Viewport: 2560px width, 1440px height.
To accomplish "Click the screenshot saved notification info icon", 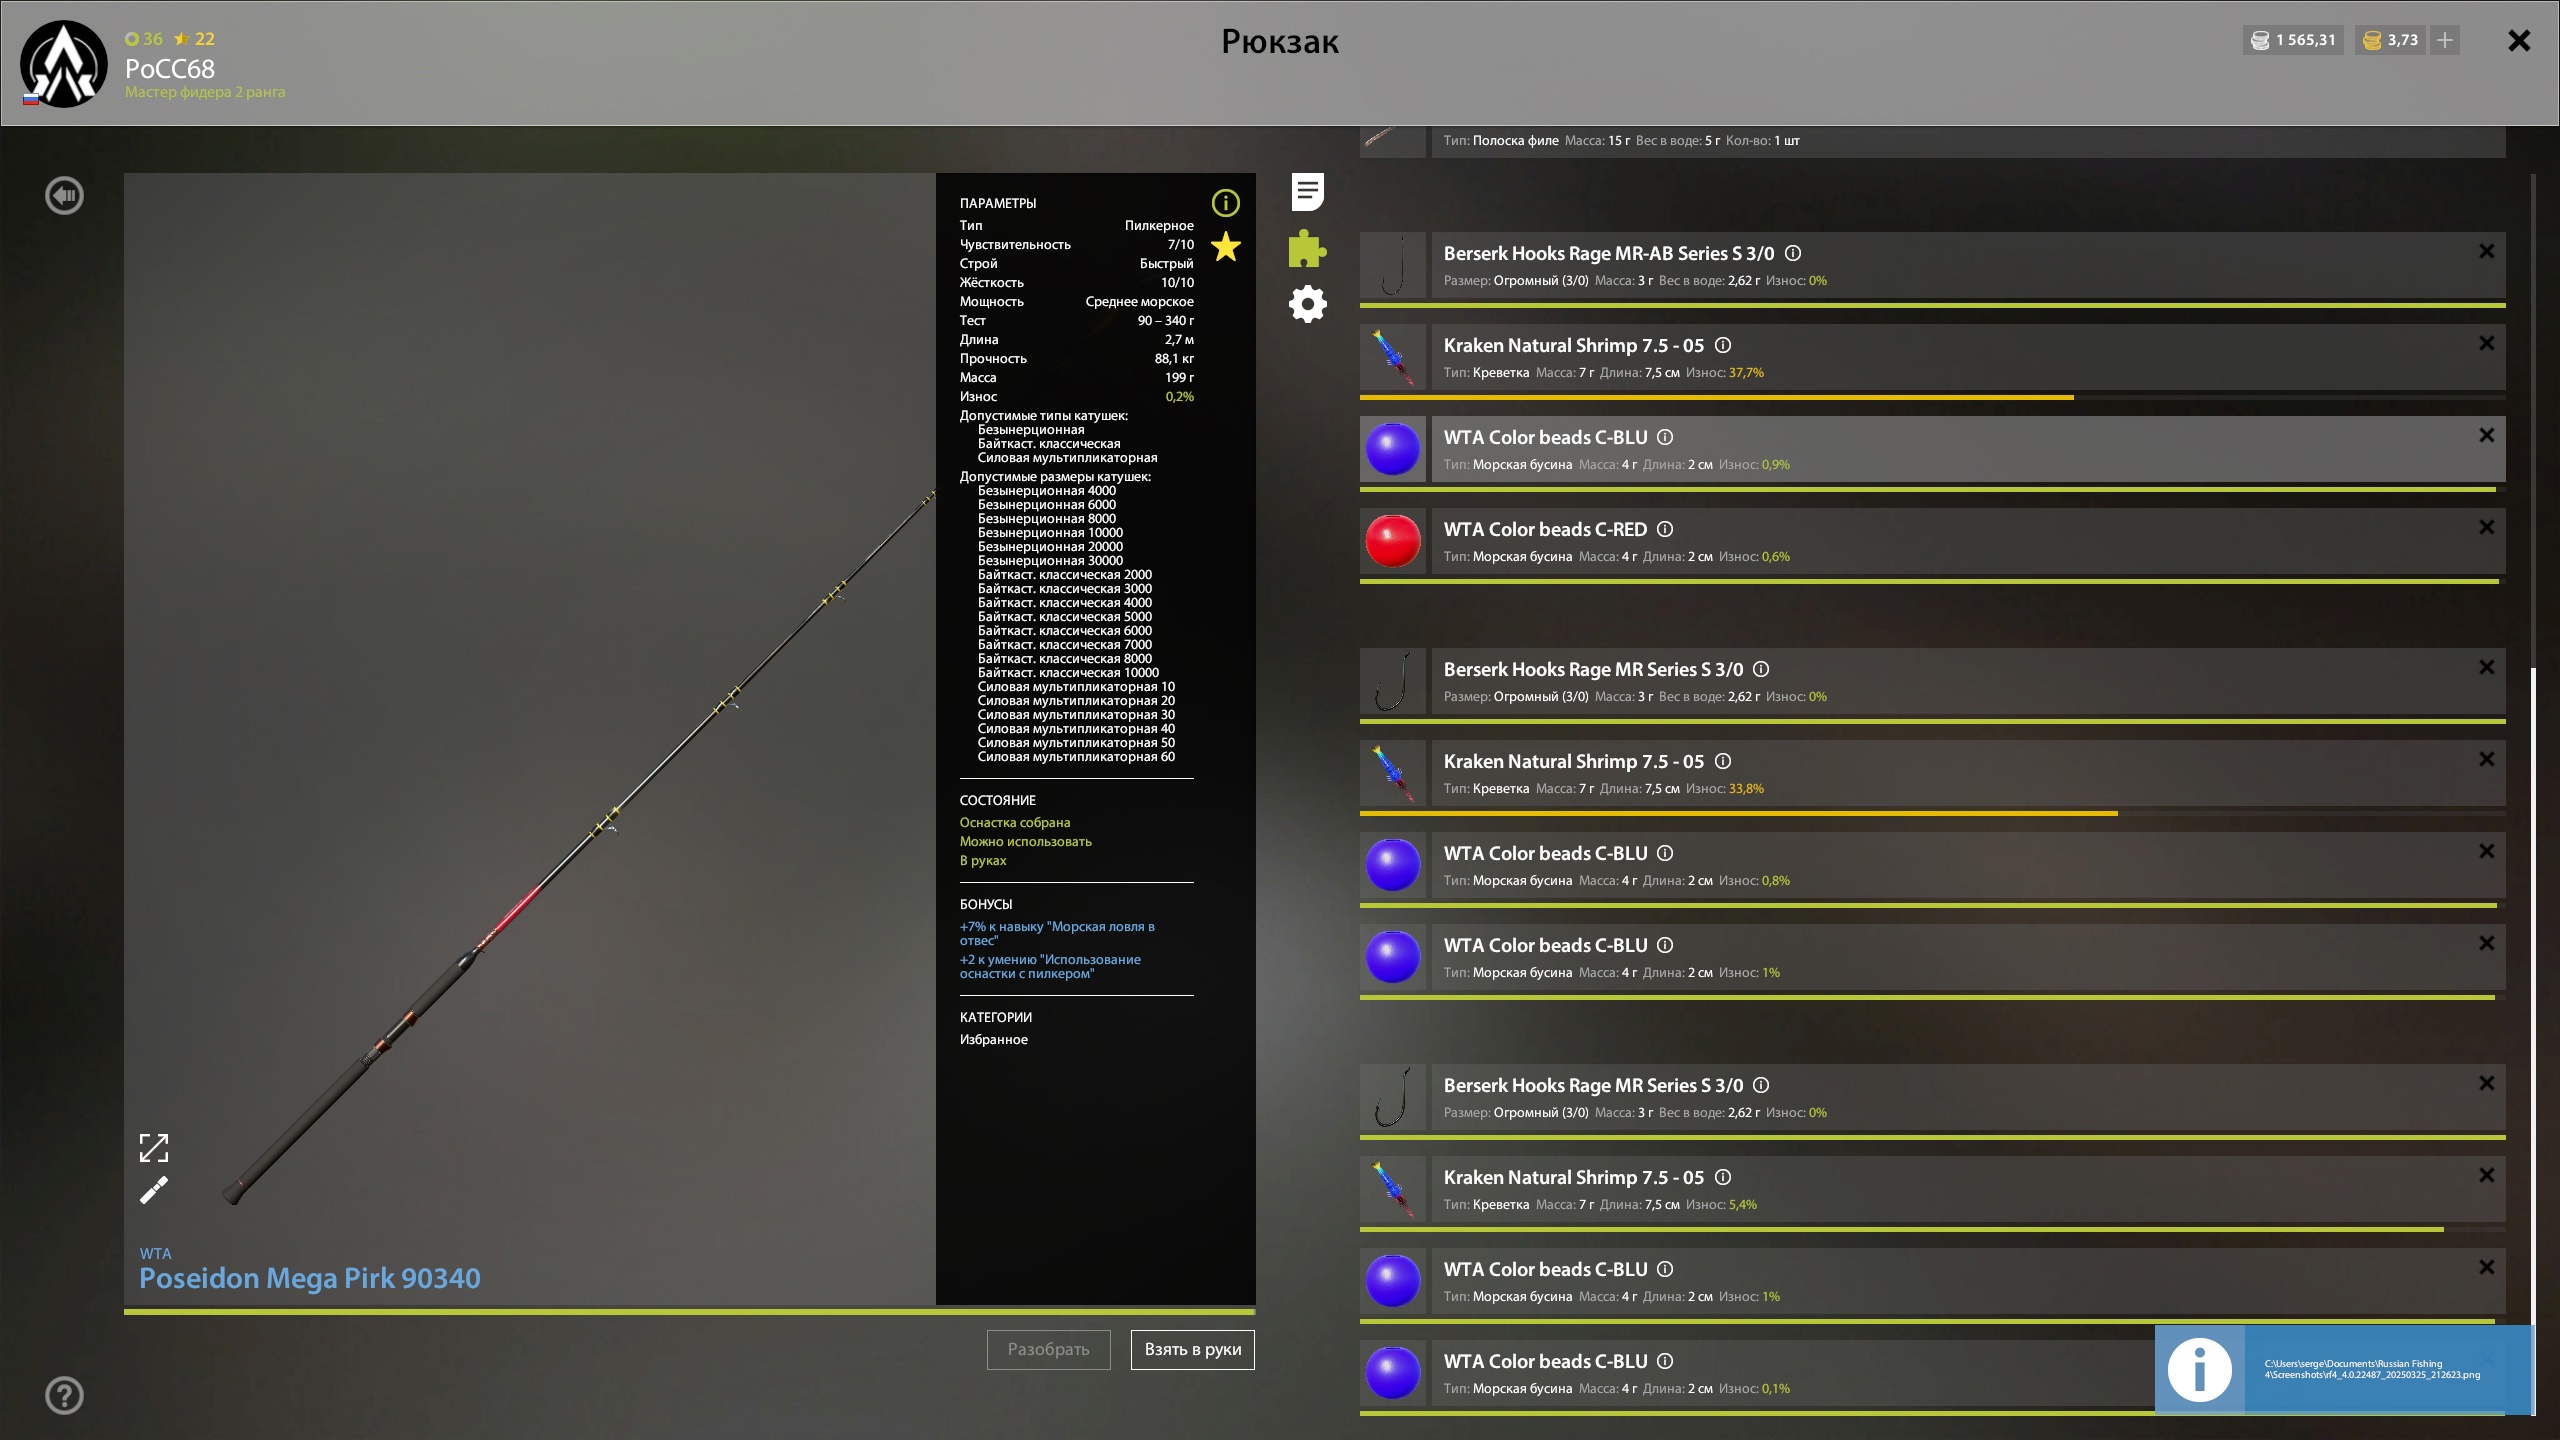I will 2199,1370.
